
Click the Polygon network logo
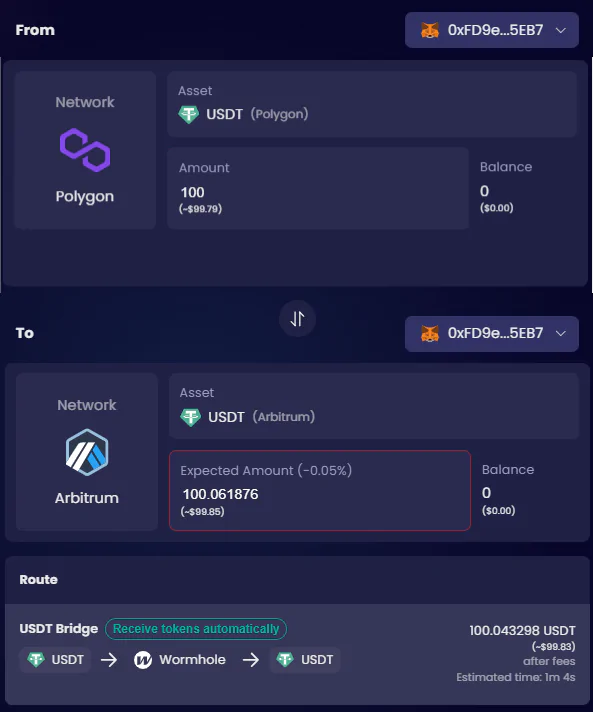85,150
